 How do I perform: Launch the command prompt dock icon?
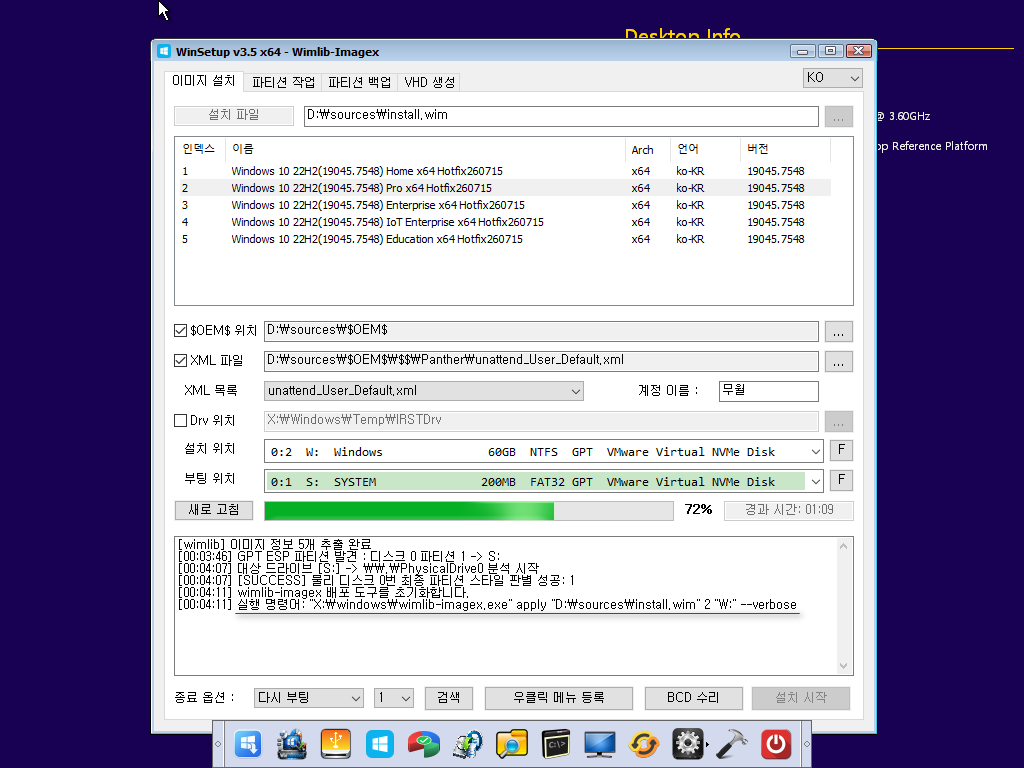[556, 744]
